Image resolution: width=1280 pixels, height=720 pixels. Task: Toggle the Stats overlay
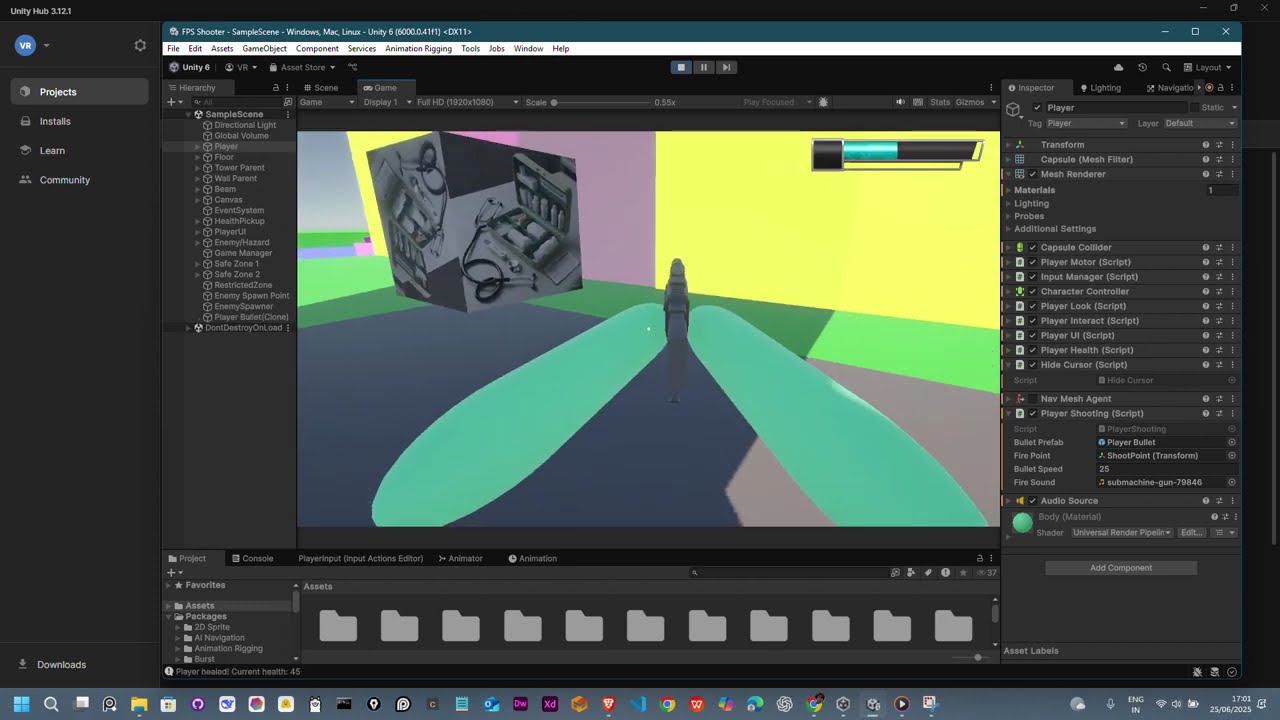click(940, 102)
